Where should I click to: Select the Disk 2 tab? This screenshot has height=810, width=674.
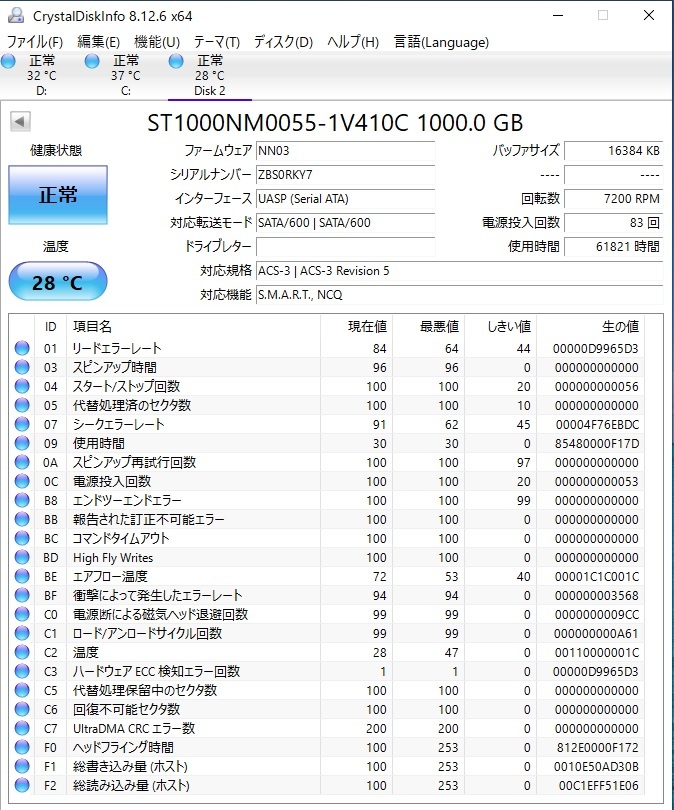[210, 75]
